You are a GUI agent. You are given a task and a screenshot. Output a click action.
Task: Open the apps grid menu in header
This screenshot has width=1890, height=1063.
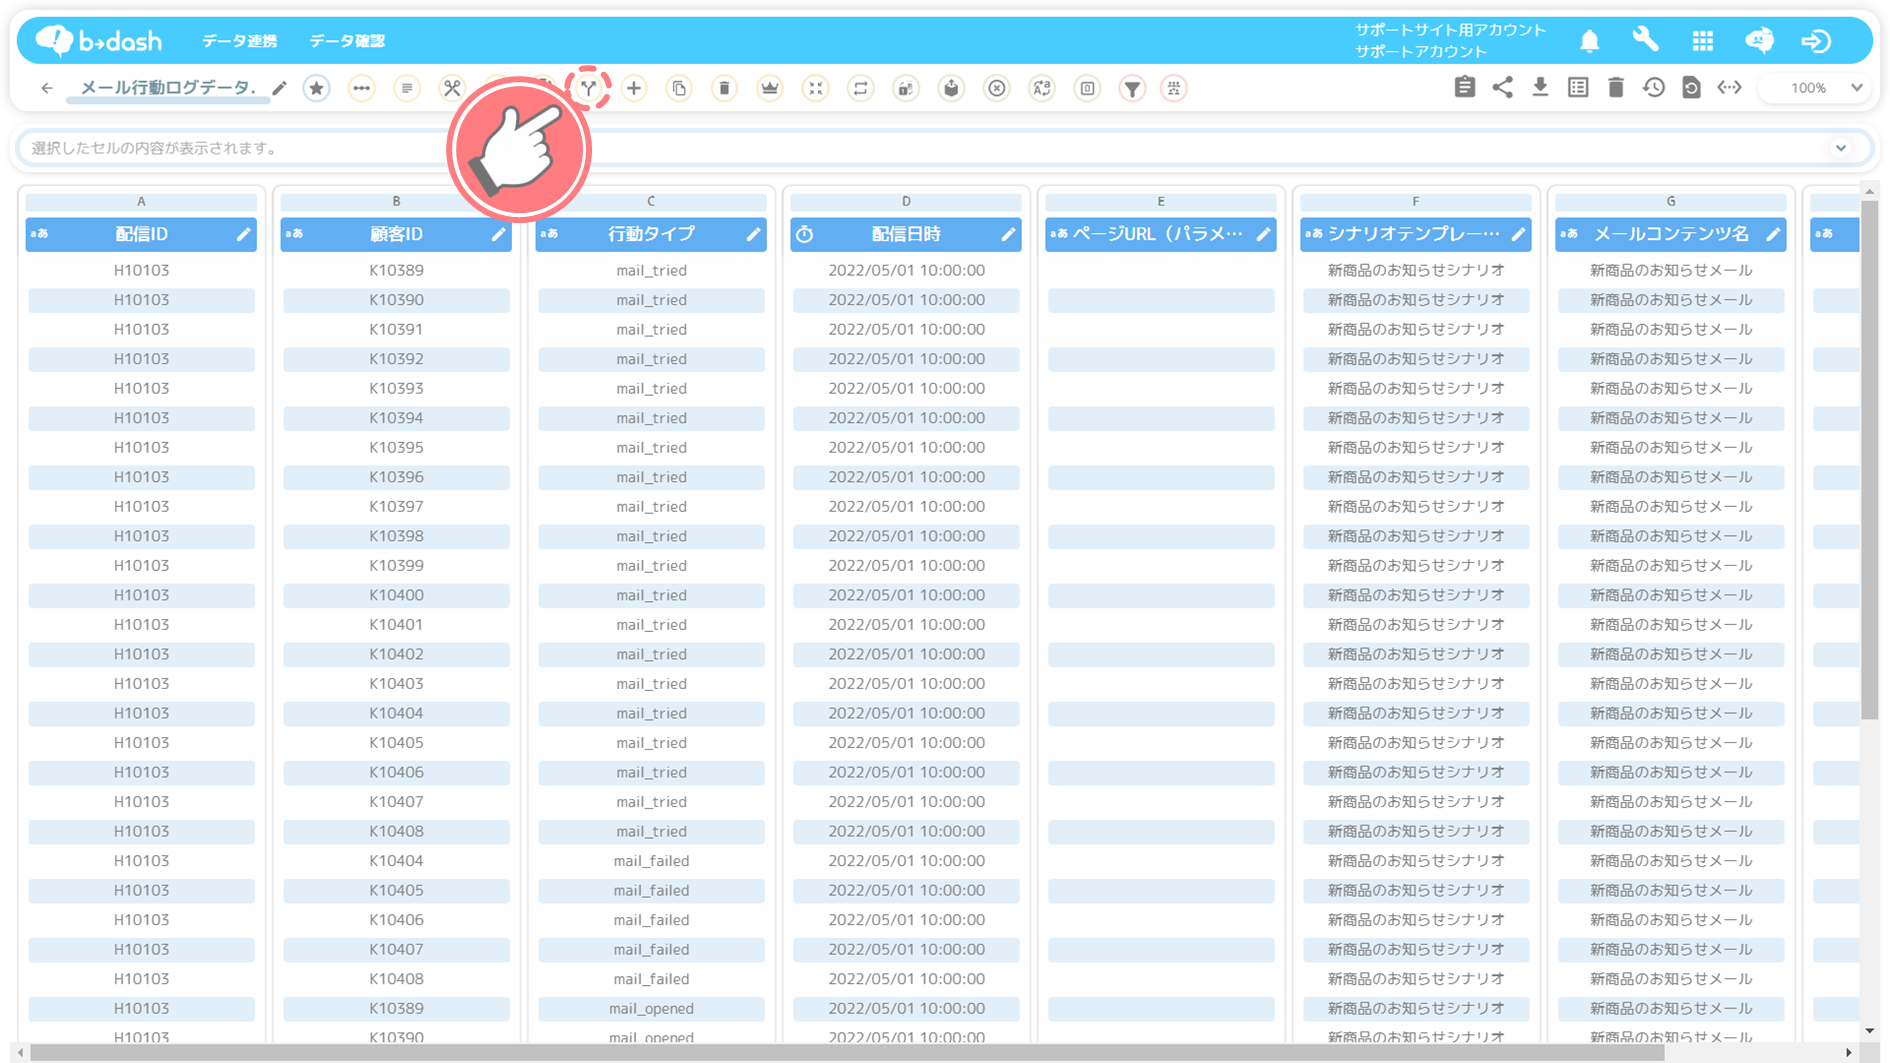point(1703,41)
